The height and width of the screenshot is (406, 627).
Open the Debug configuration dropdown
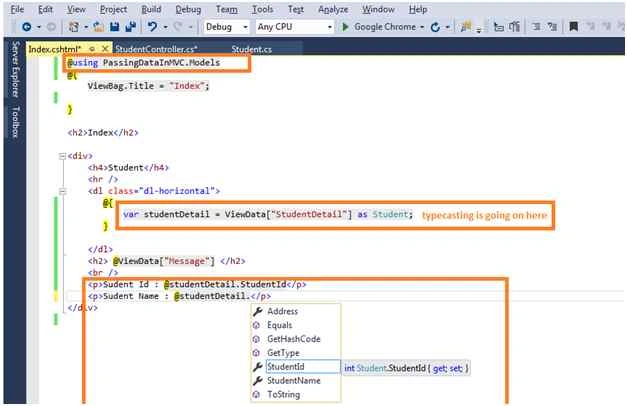pos(226,27)
